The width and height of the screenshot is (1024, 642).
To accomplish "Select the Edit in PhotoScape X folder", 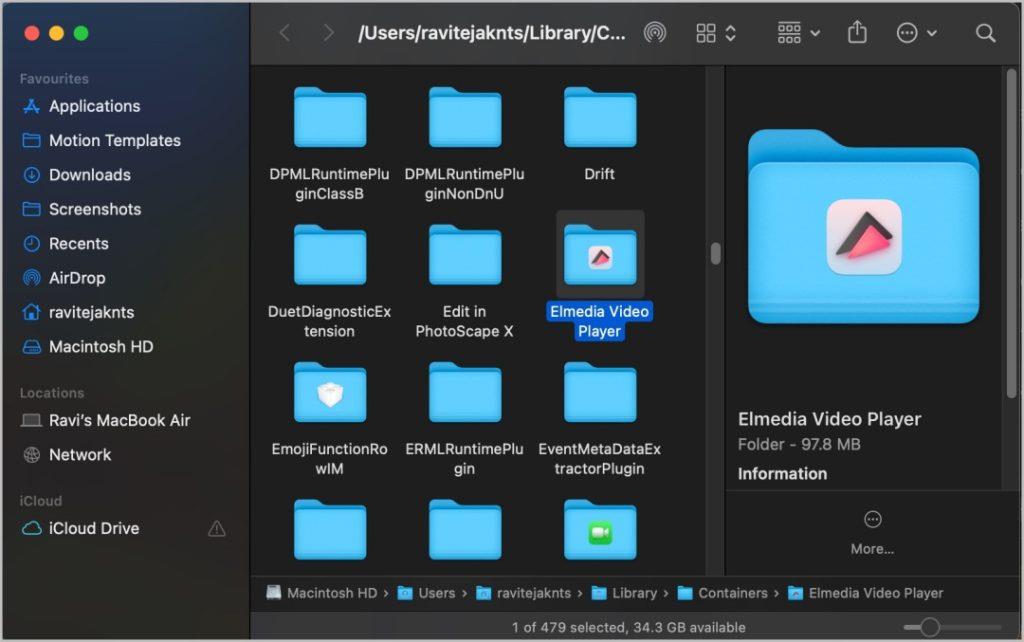I will click(x=465, y=255).
